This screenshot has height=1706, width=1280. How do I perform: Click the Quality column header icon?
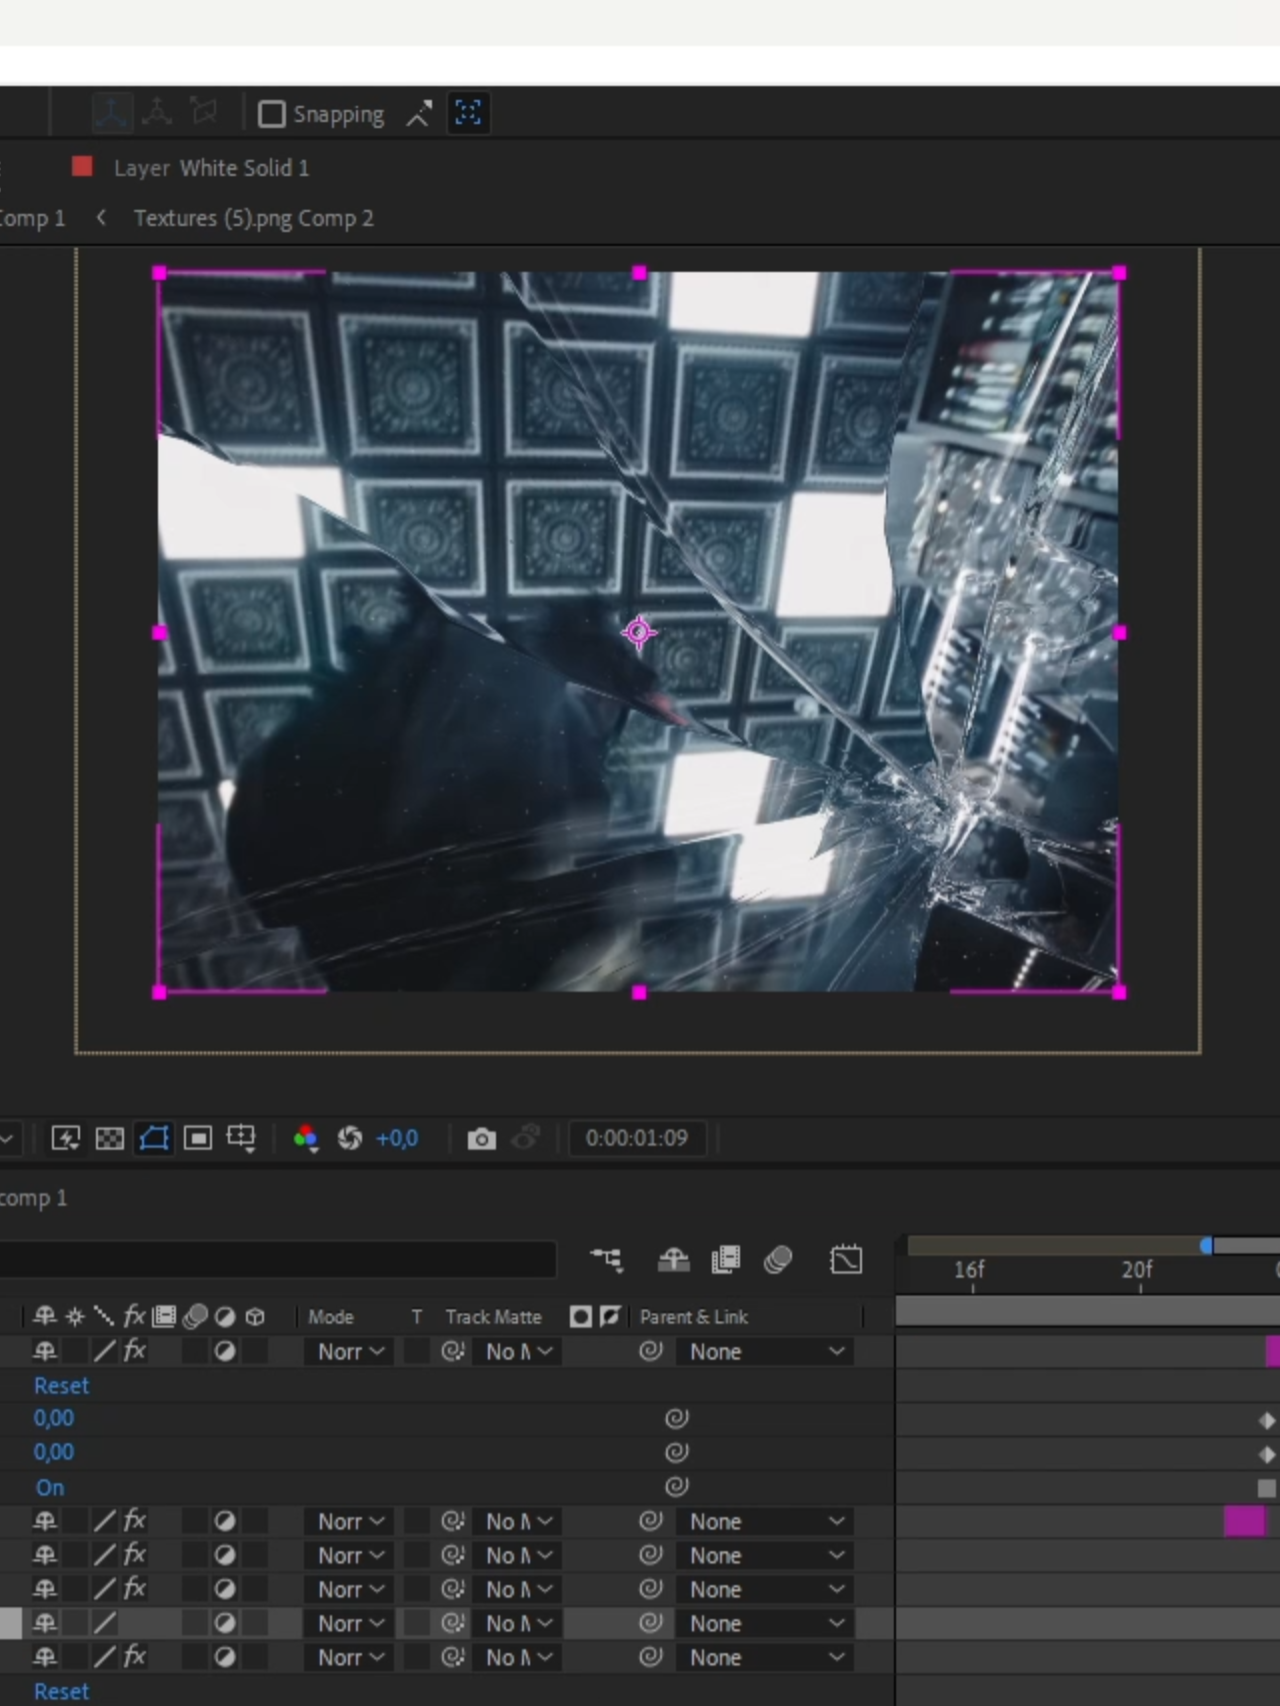click(x=104, y=1316)
